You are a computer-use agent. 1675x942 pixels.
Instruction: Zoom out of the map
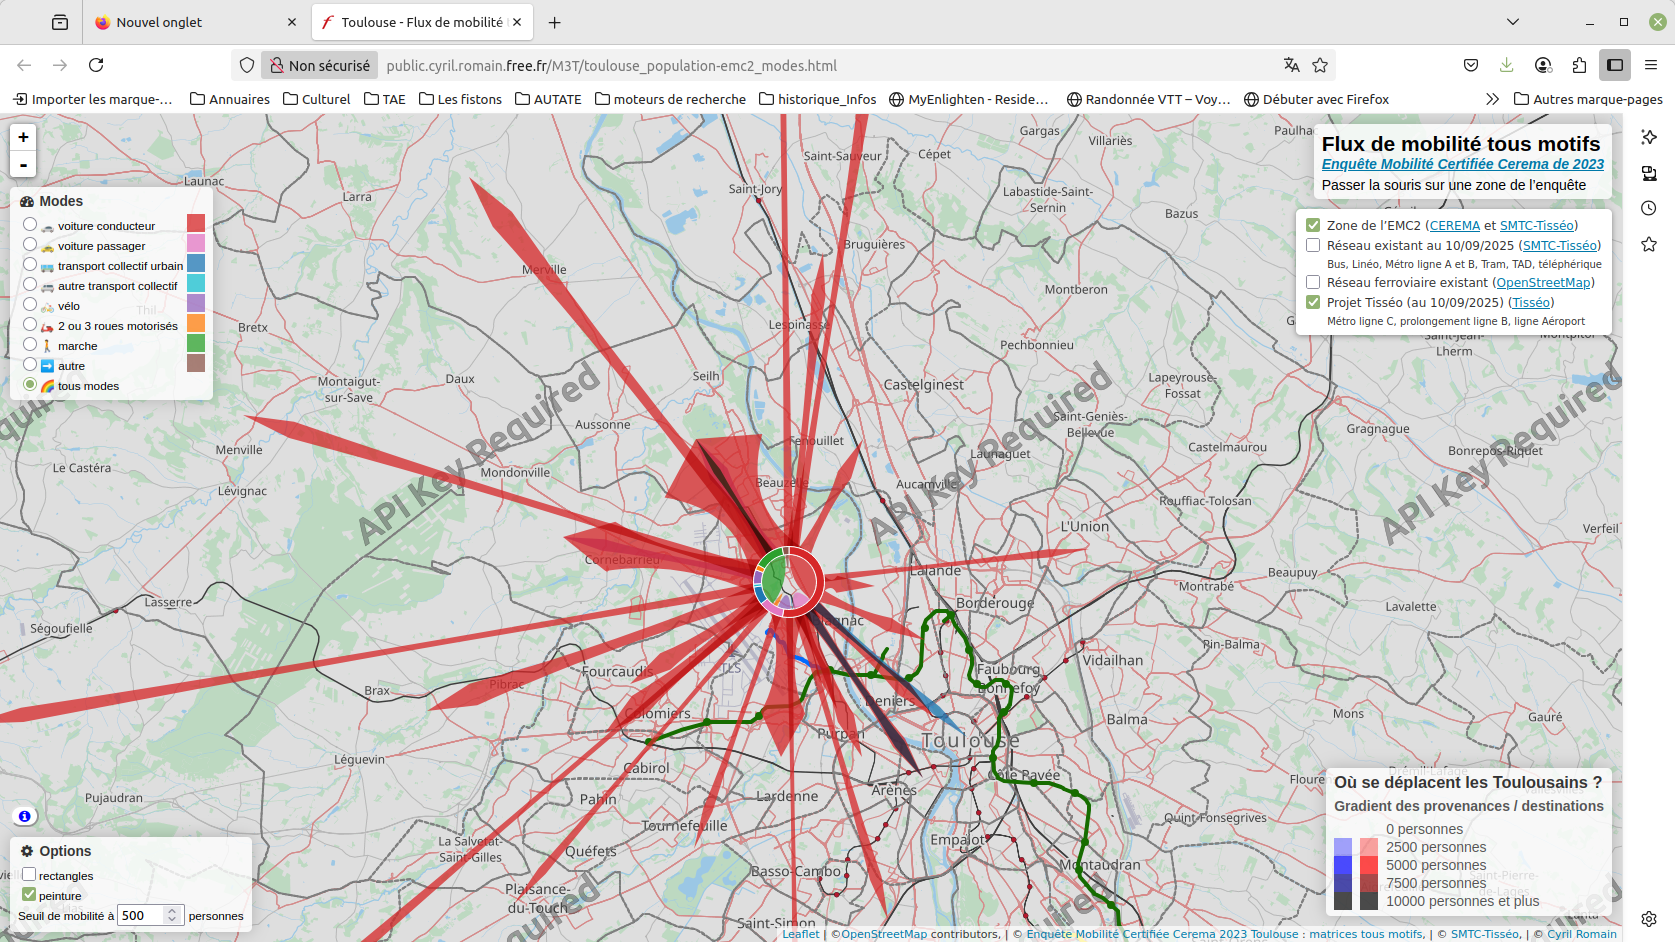(23, 165)
